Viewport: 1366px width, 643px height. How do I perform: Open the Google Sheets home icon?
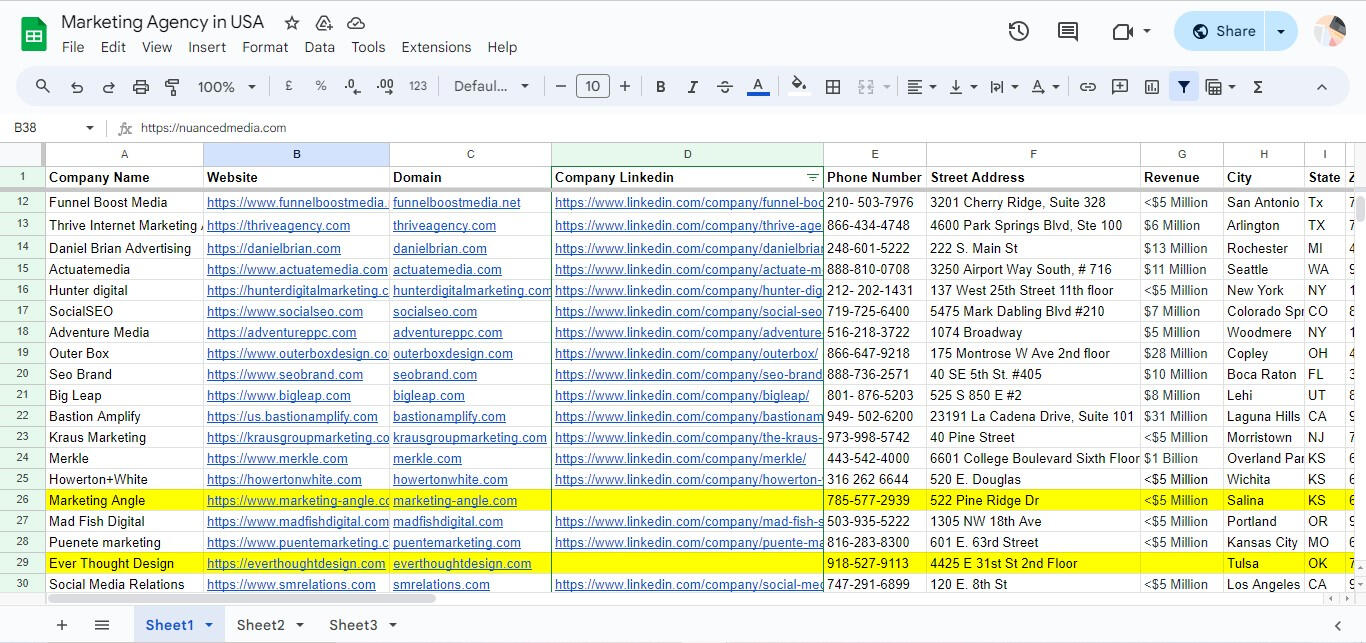click(34, 34)
